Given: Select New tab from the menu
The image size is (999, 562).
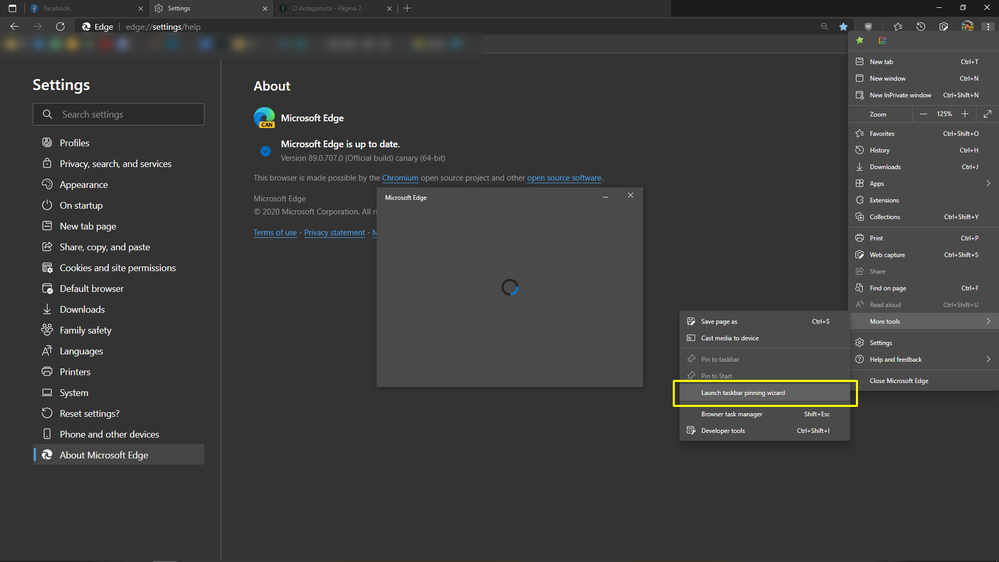Looking at the screenshot, I should [924, 62].
